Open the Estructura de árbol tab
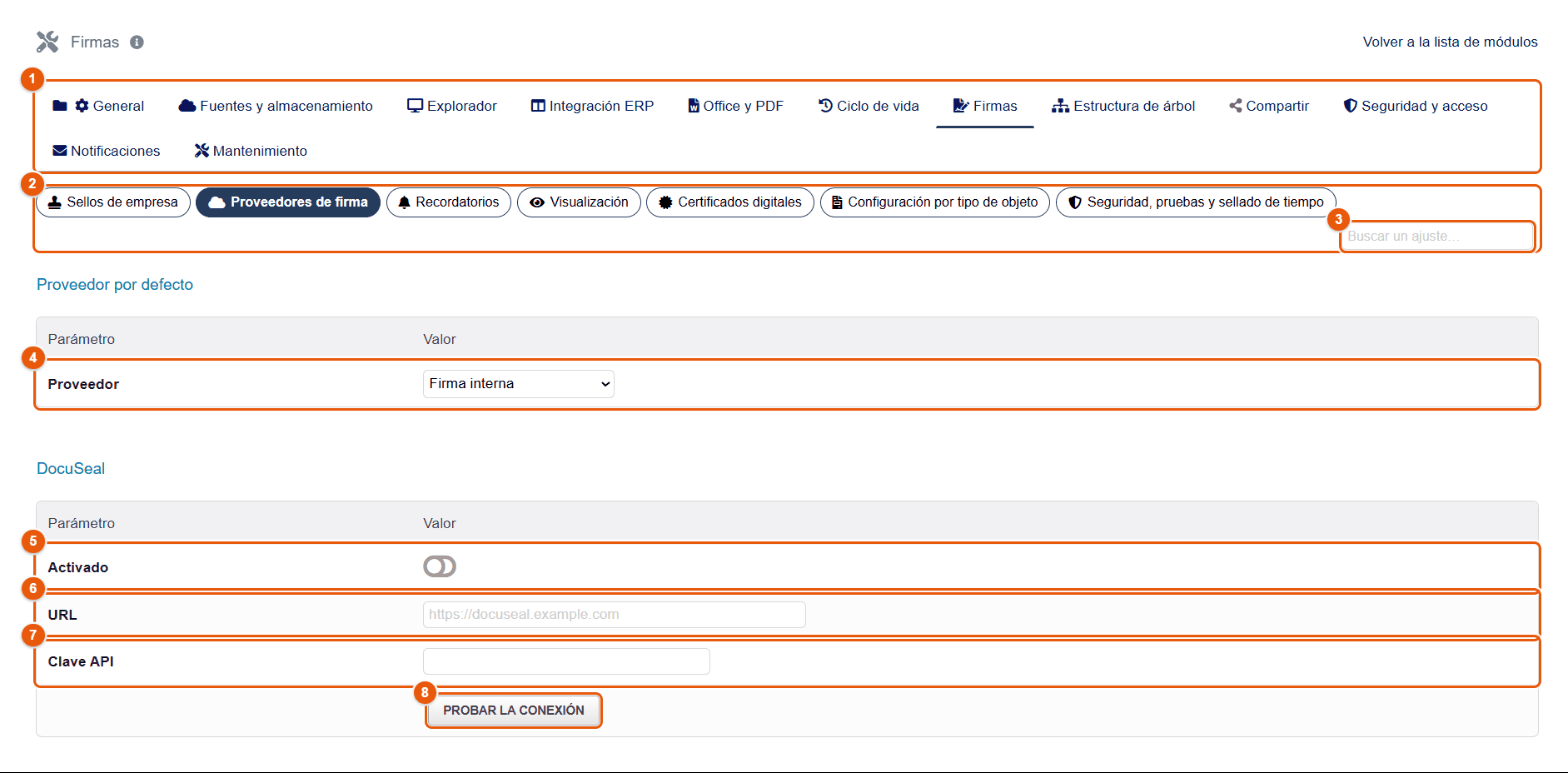 coord(1123,106)
